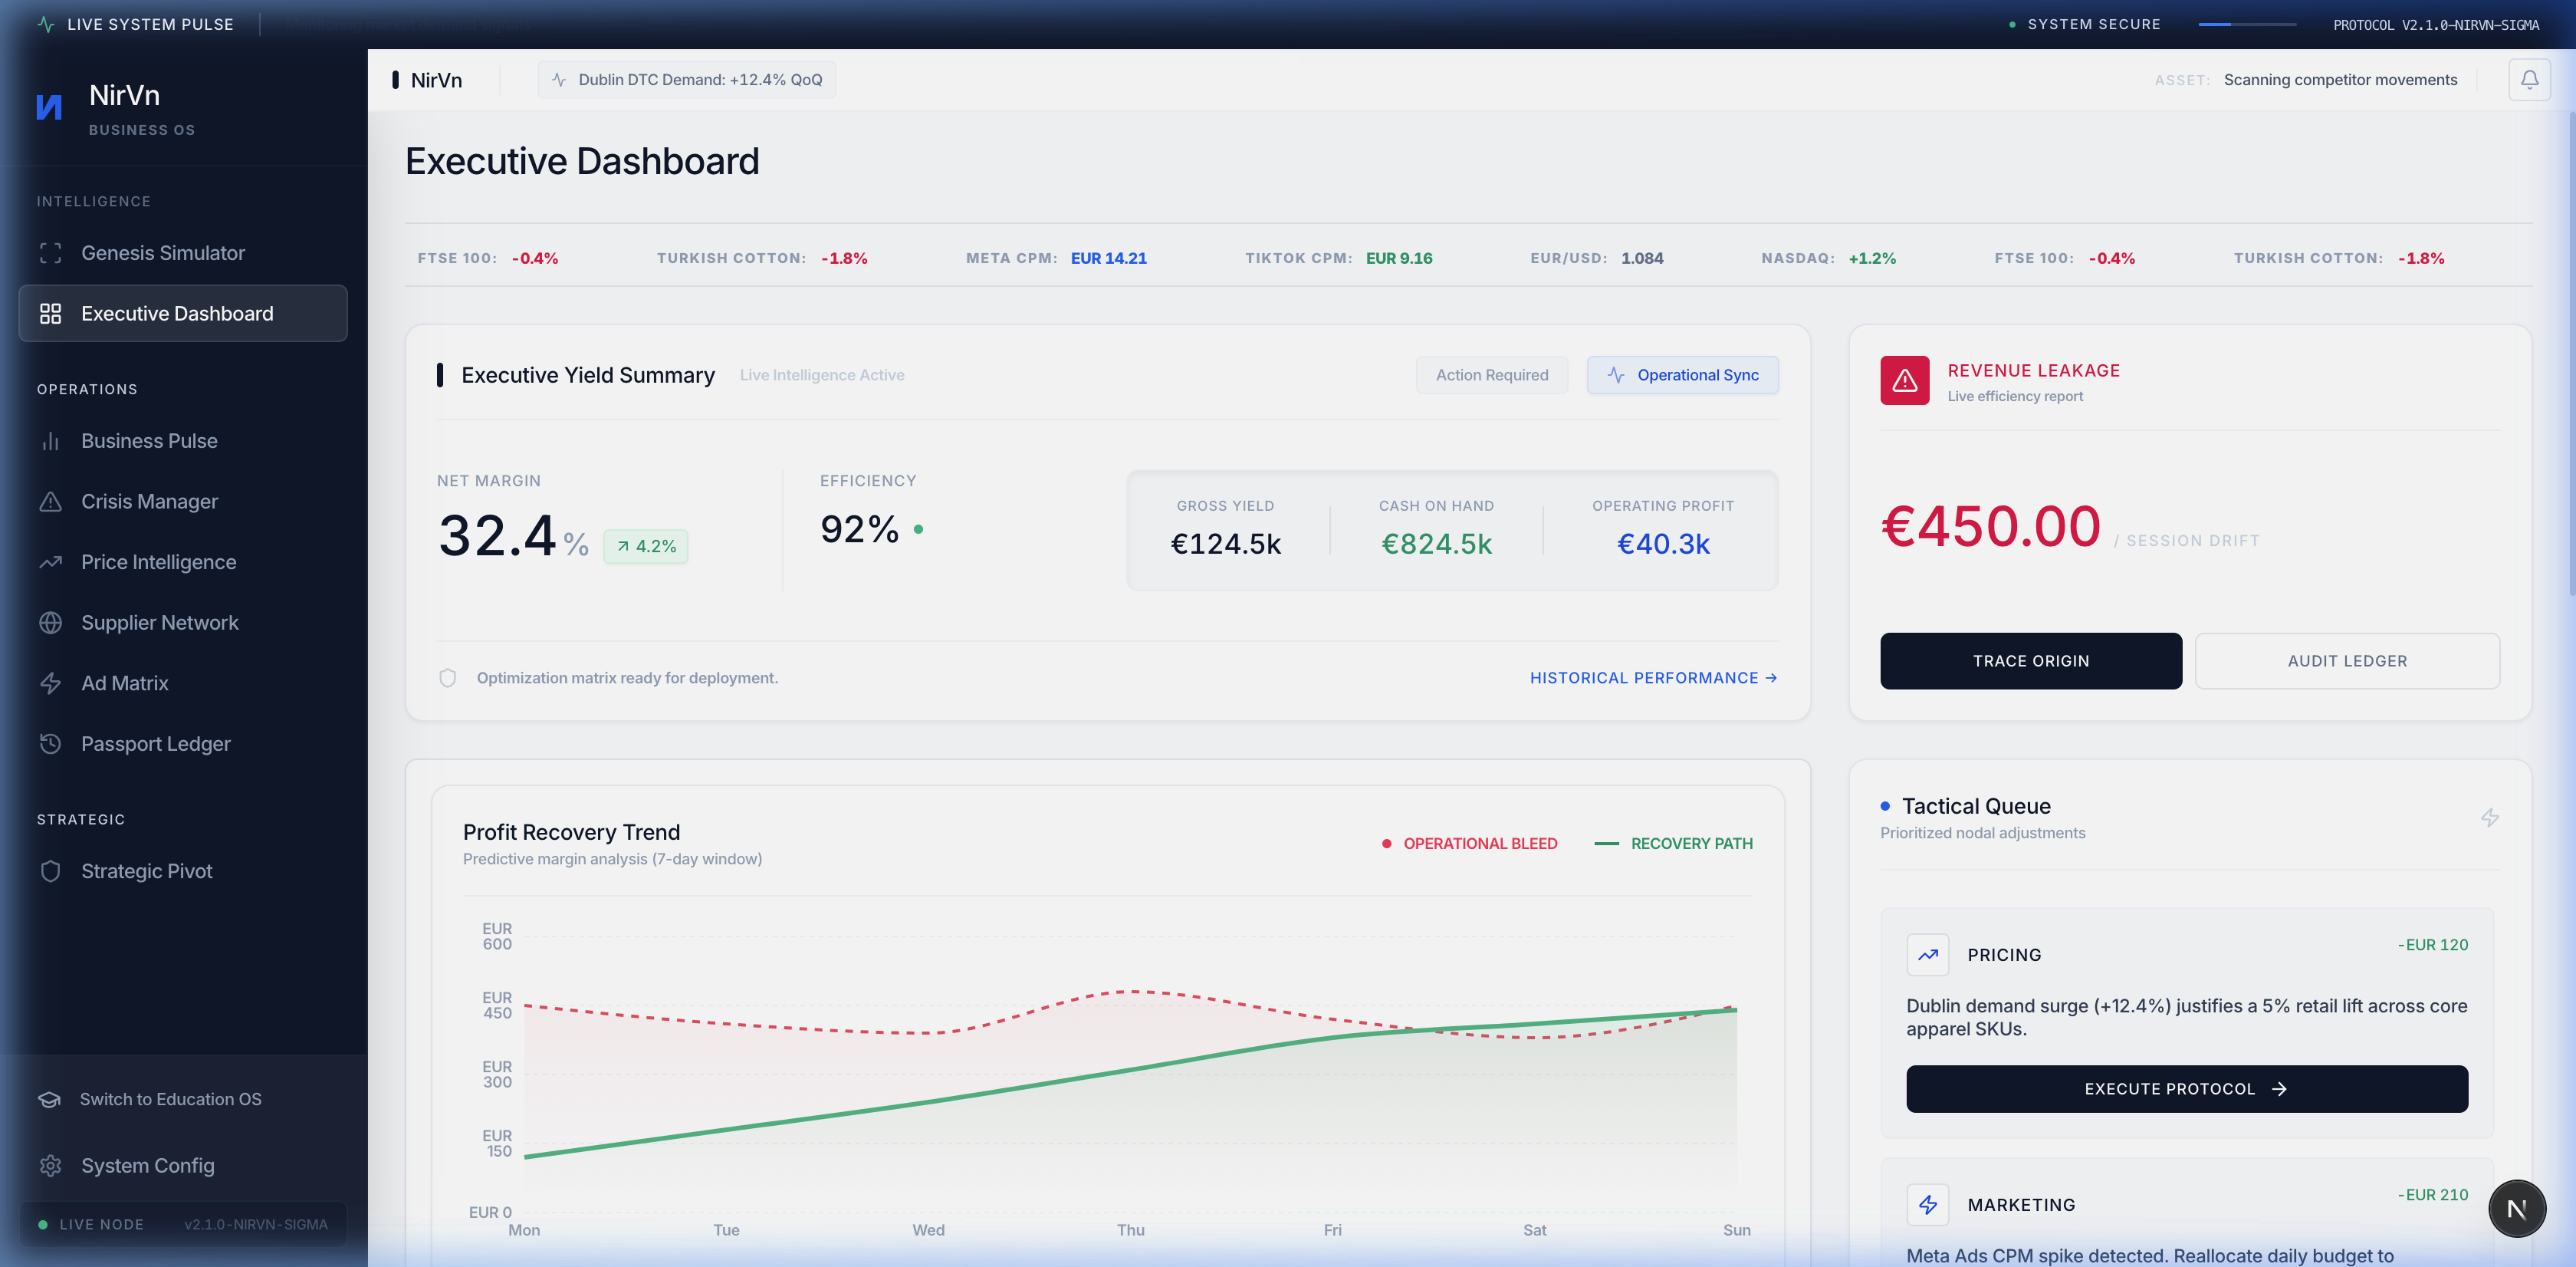Go to Crisis Manager

[183, 502]
